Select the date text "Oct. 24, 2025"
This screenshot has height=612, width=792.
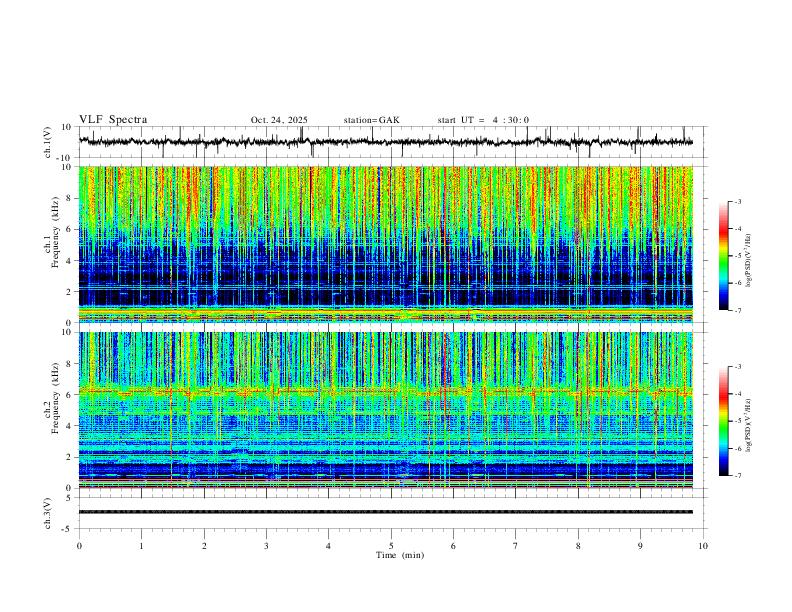tap(279, 120)
